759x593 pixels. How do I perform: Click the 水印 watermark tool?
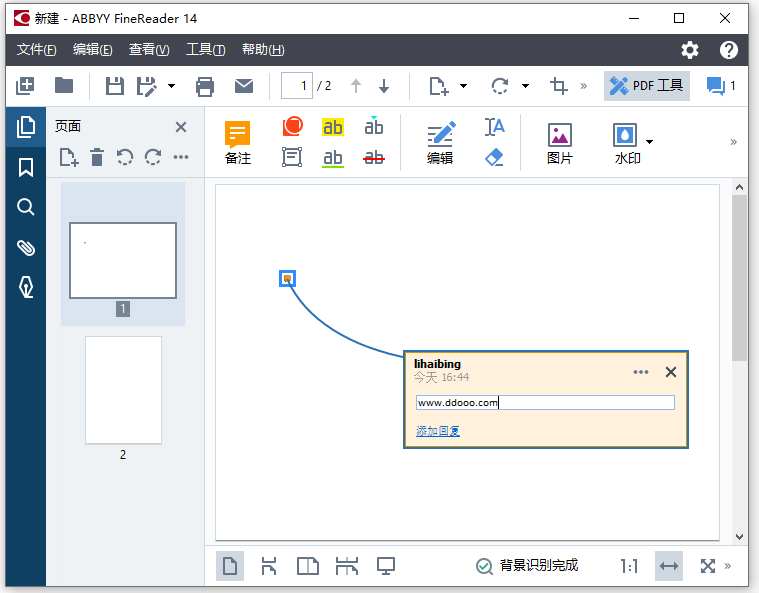point(627,143)
